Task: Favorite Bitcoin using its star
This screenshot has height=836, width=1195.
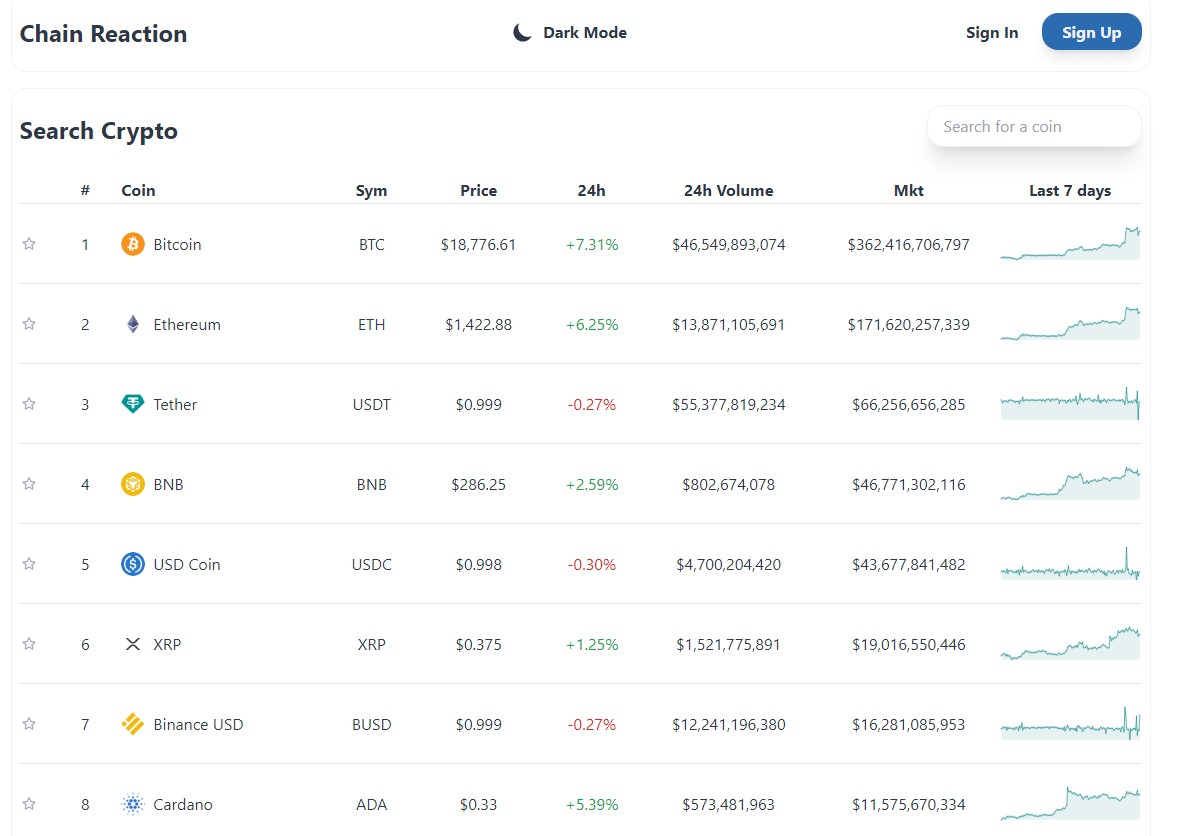Action: coord(29,242)
